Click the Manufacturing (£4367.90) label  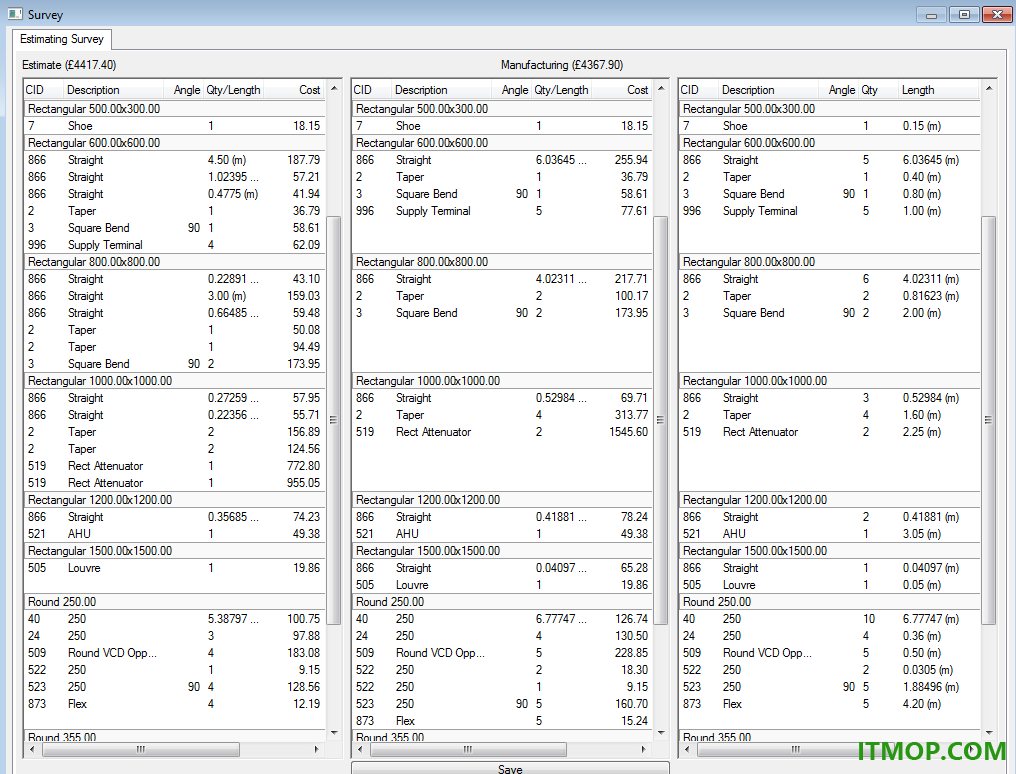click(x=562, y=65)
